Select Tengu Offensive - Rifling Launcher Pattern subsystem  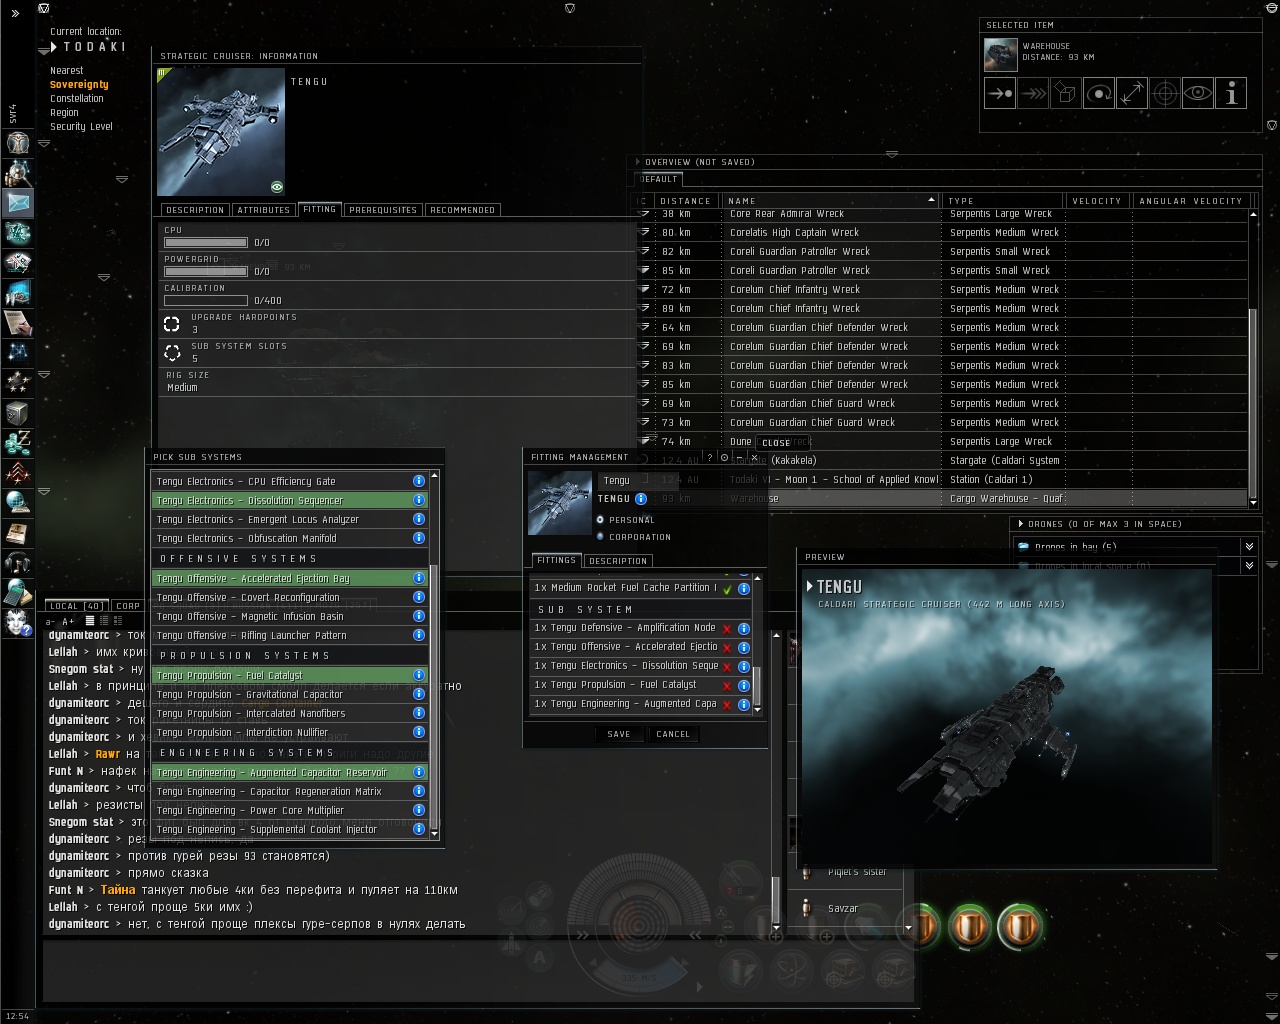coord(289,635)
